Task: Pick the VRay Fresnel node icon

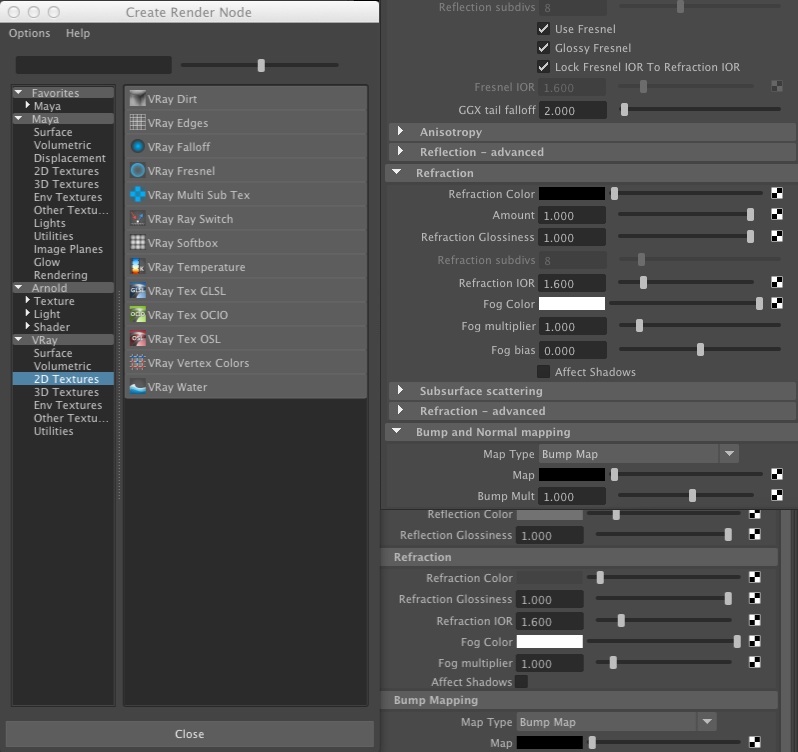Action: [x=137, y=170]
